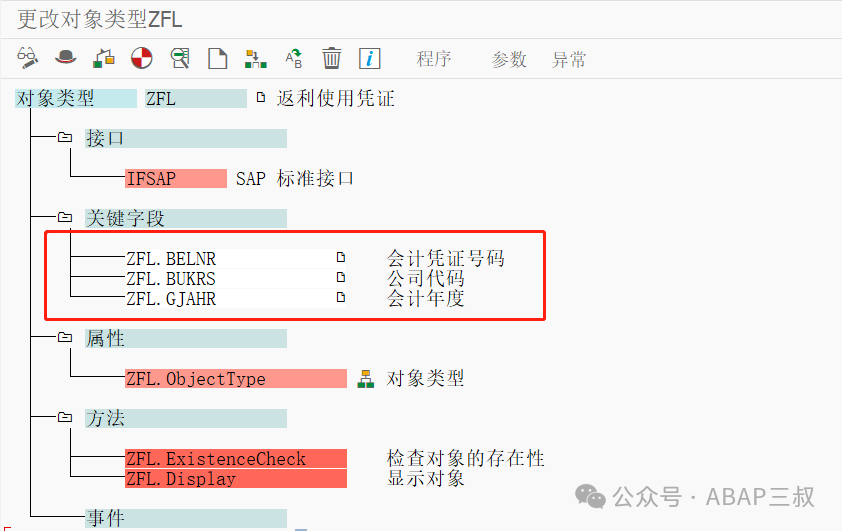Open the 异常 exceptions button
The width and height of the screenshot is (842, 531).
569,59
